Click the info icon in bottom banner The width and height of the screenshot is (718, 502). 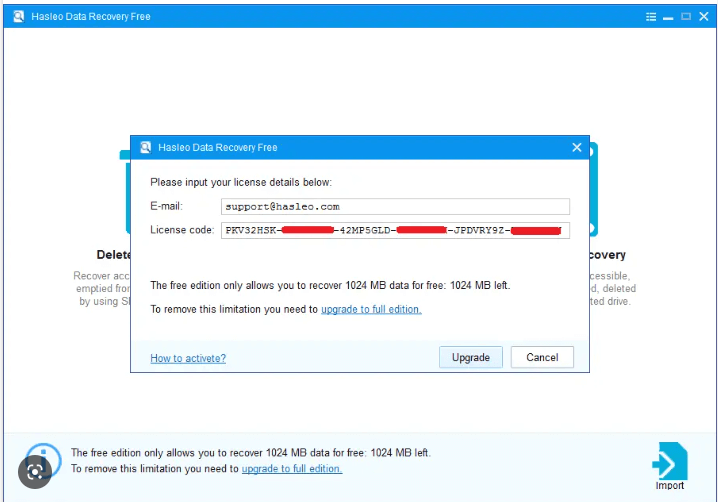click(44, 459)
